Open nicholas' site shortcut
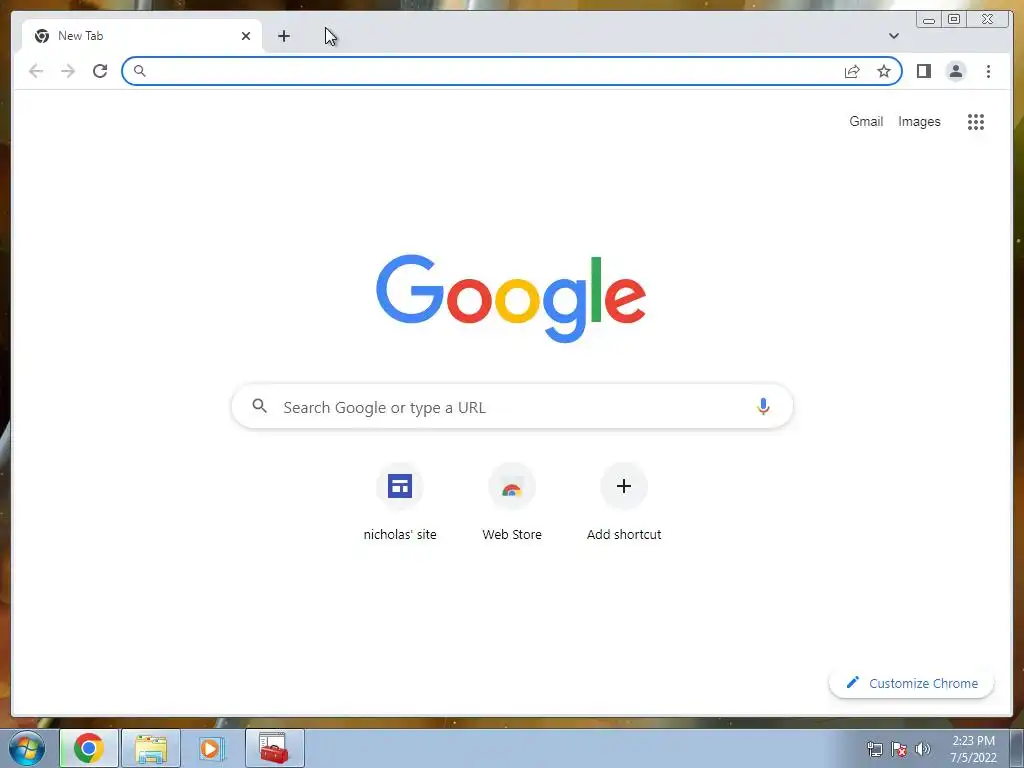Viewport: 1024px width, 768px height. tap(400, 503)
